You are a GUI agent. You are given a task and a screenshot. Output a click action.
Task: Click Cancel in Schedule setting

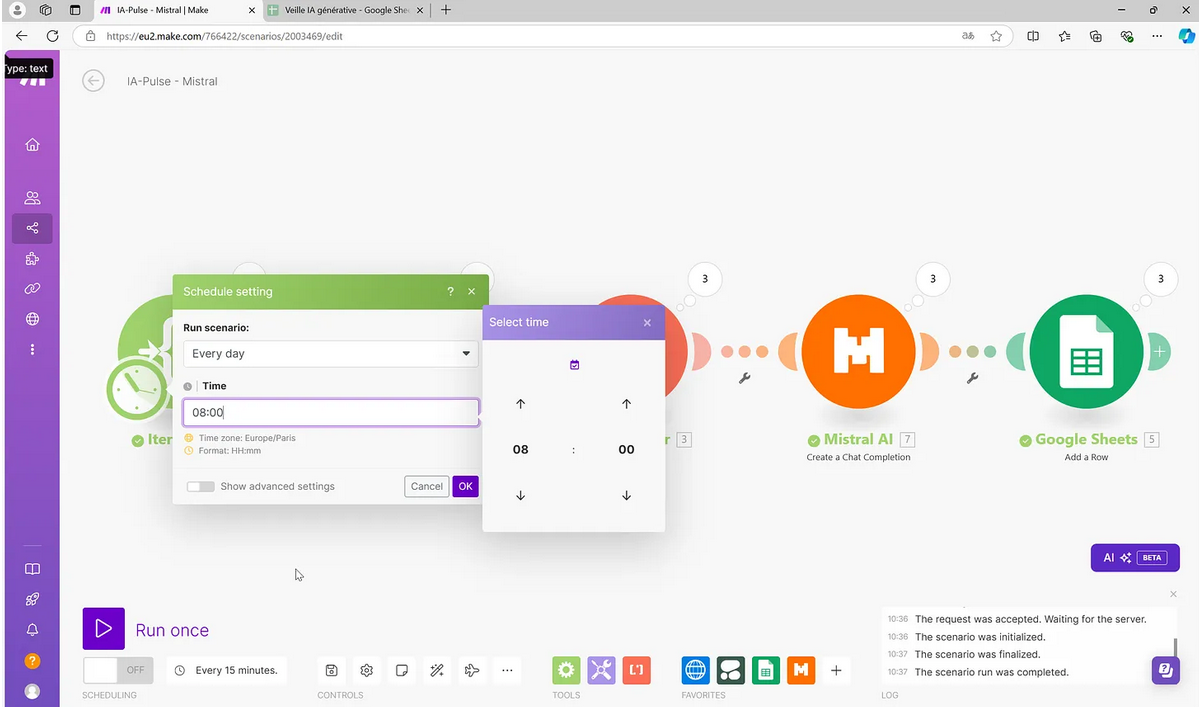tap(426, 486)
